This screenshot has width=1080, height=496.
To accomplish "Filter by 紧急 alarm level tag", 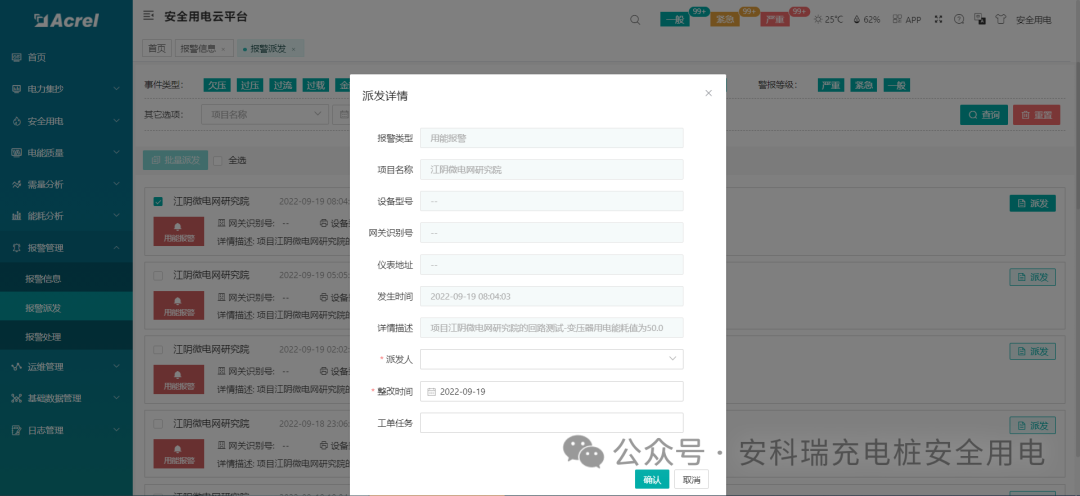I will (x=864, y=85).
